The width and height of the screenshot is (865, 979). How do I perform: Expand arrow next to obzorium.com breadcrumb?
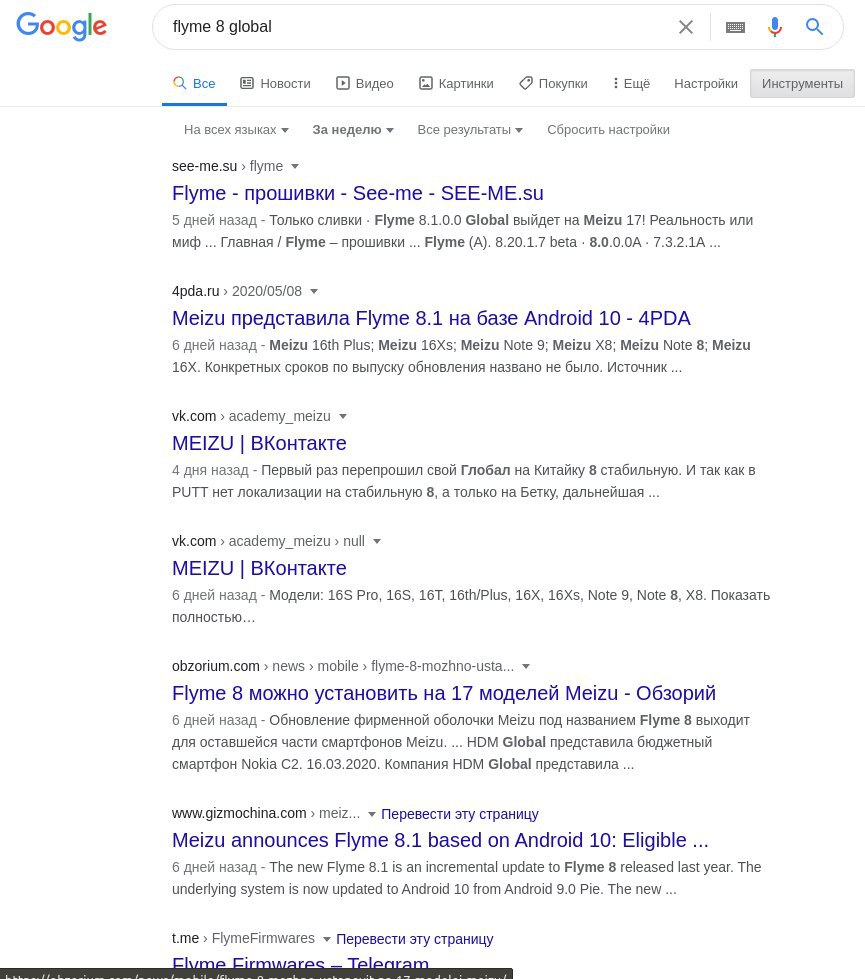tap(526, 666)
